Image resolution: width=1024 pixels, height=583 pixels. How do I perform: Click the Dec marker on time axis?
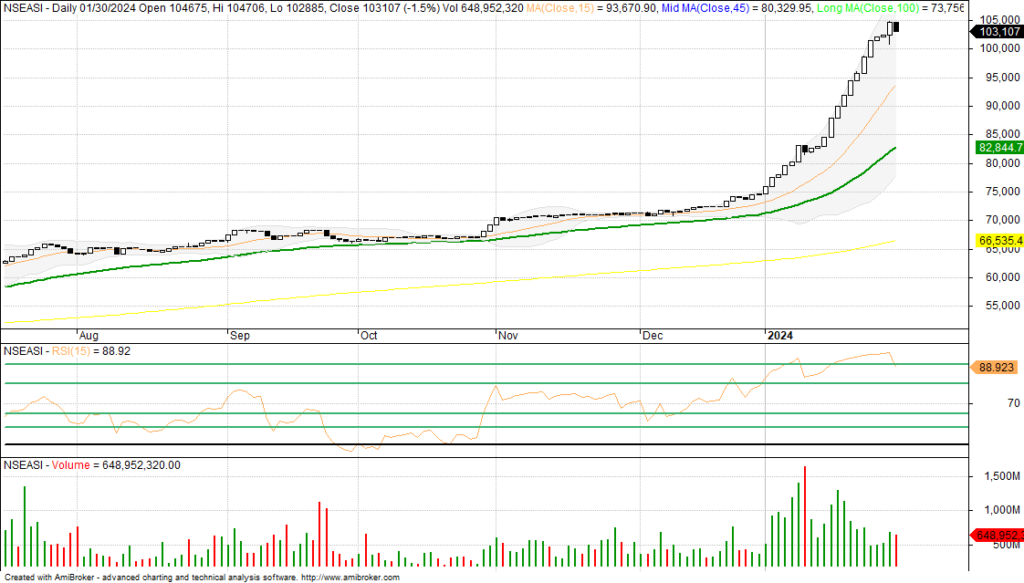[653, 337]
